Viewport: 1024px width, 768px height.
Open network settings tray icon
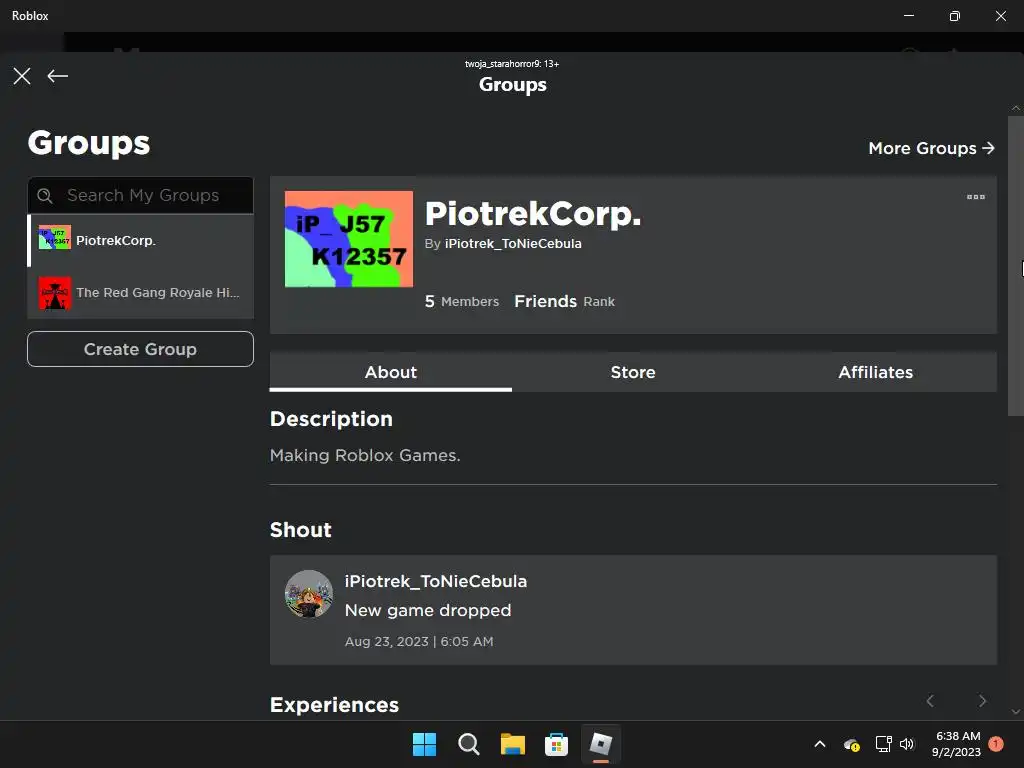[x=884, y=744]
